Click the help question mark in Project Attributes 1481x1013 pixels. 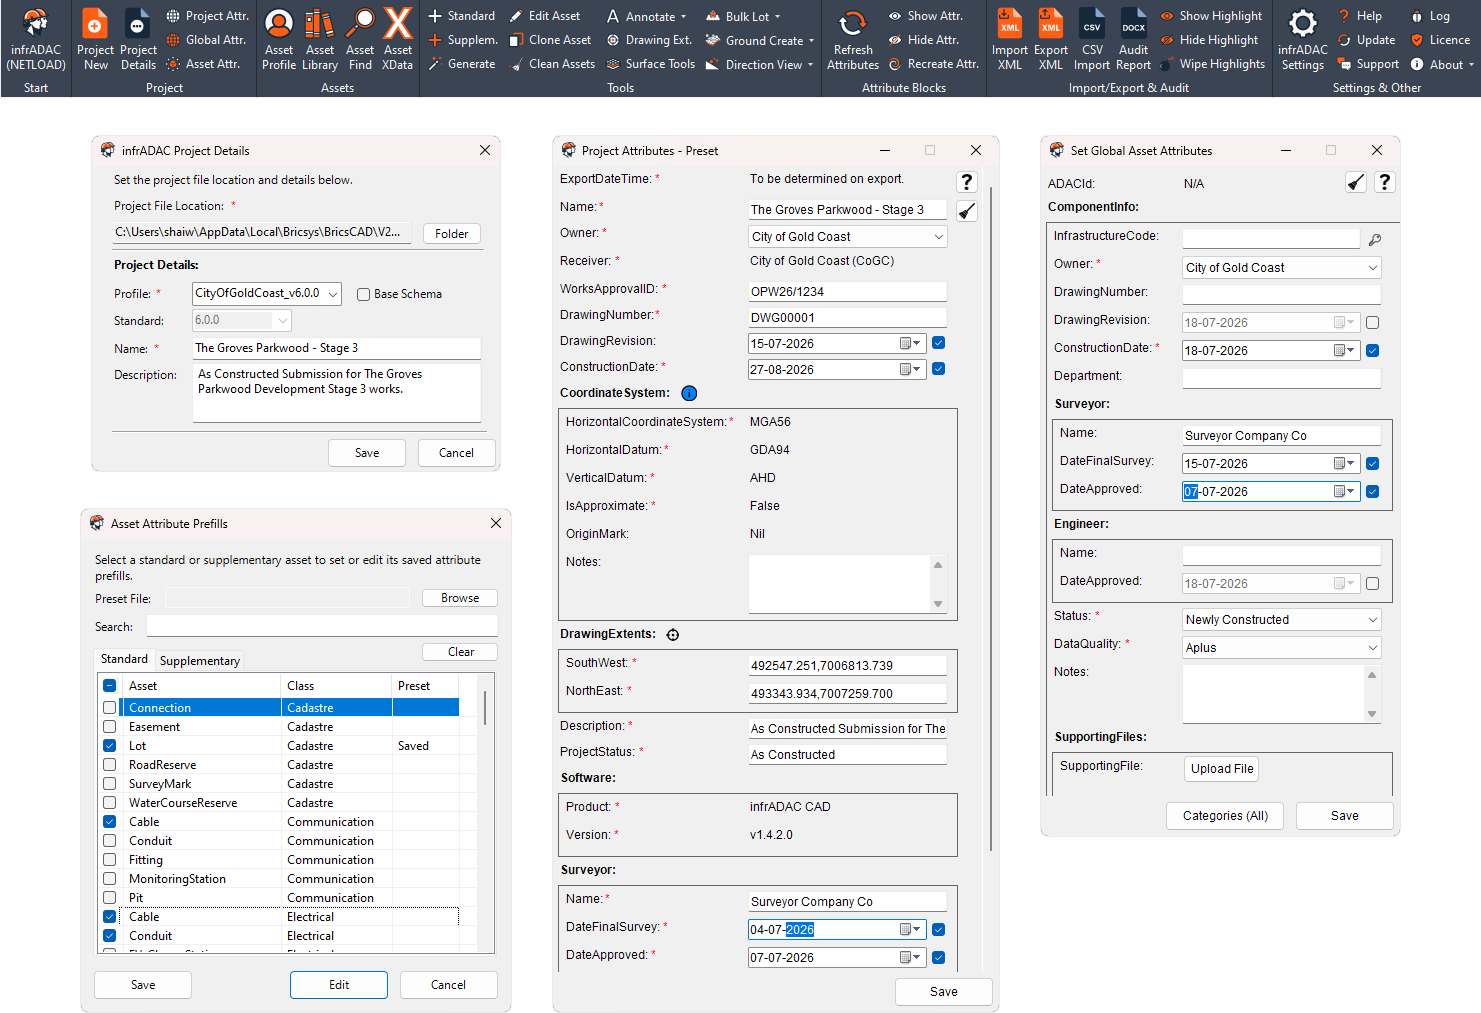[x=966, y=181]
